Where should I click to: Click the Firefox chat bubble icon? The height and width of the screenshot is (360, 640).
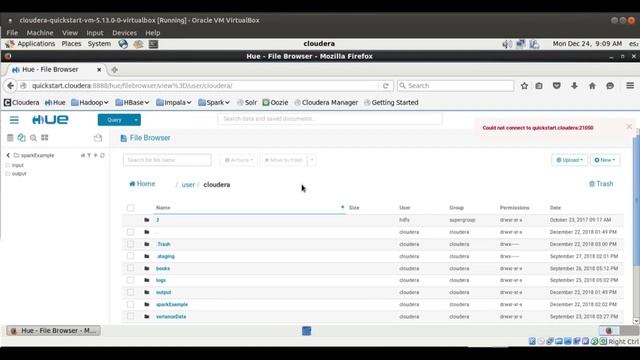coord(610,86)
